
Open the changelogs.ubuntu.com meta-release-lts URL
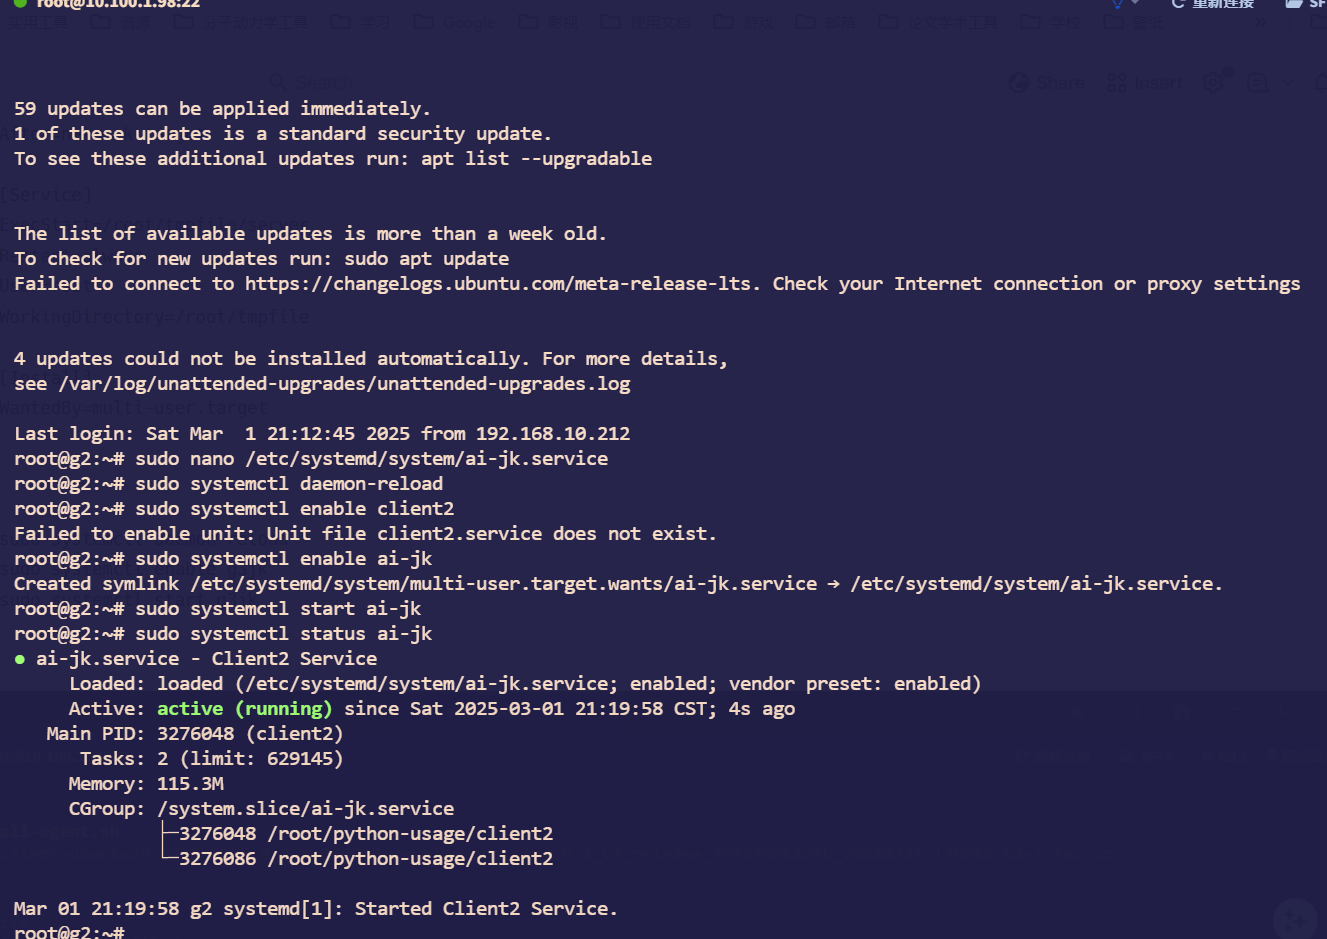tap(497, 284)
